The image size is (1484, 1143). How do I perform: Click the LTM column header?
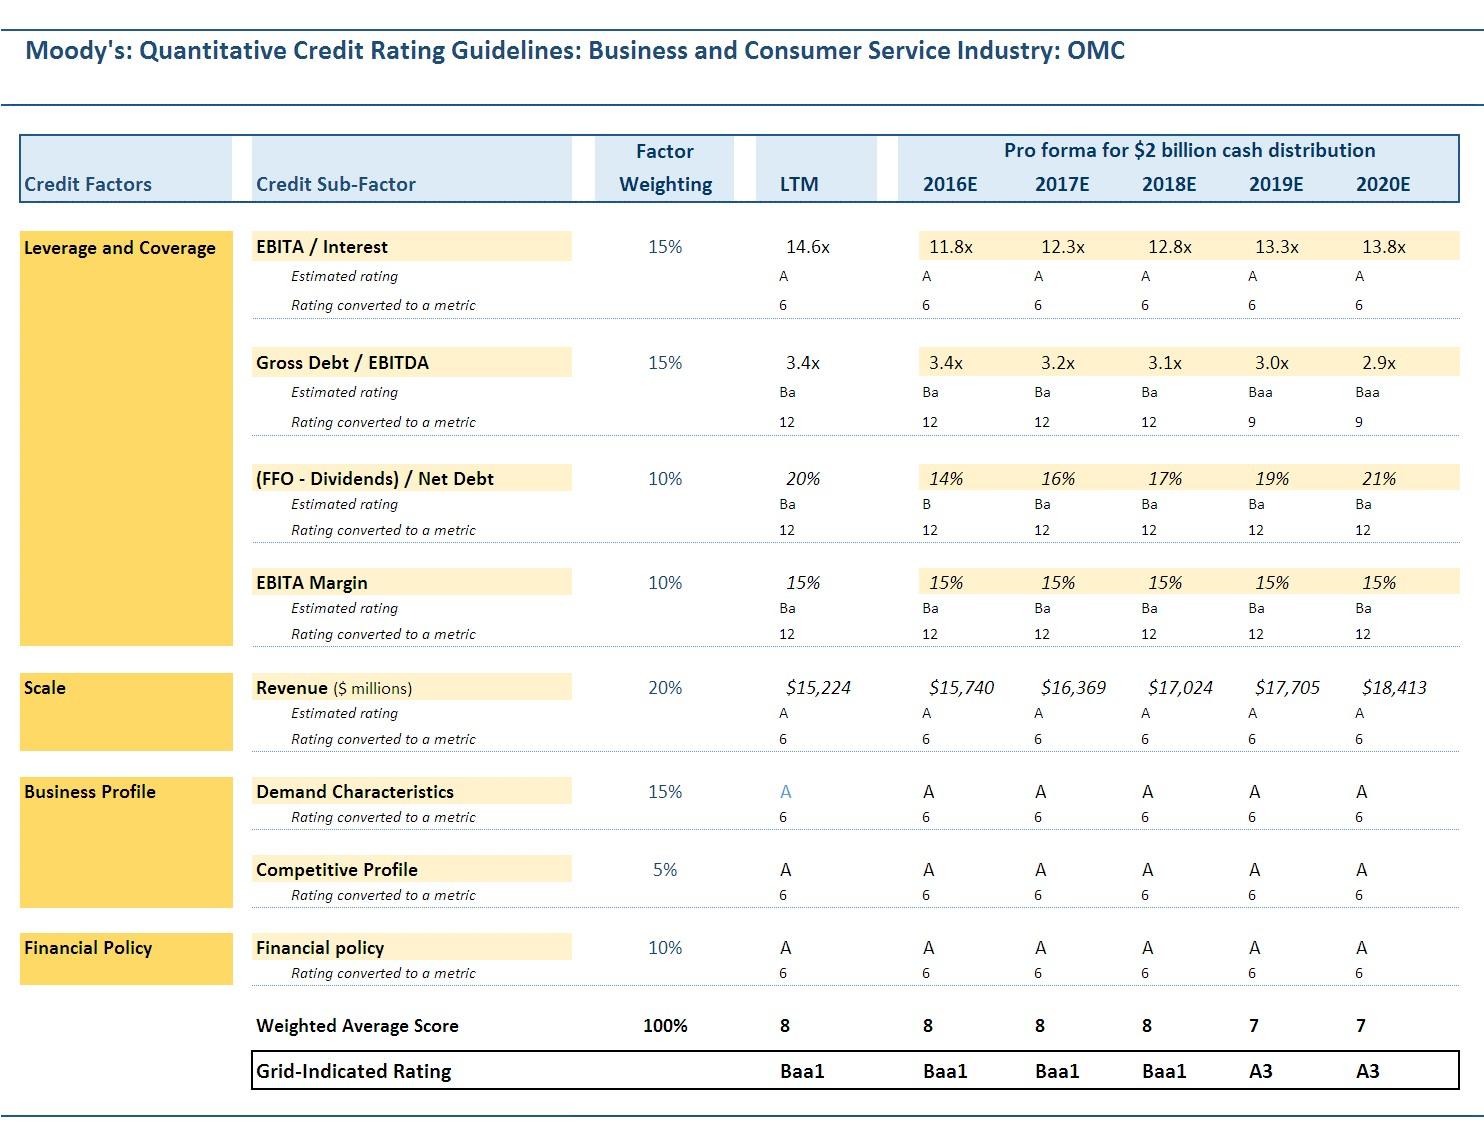(799, 184)
